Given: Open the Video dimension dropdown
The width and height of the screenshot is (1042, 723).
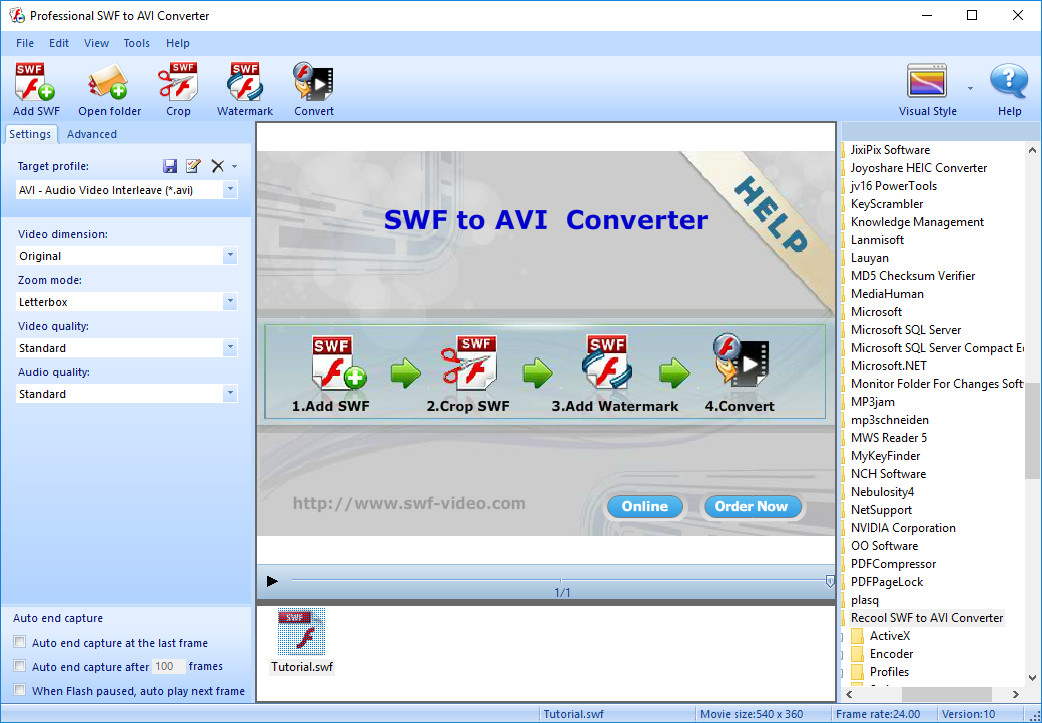Looking at the screenshot, I should tap(230, 255).
